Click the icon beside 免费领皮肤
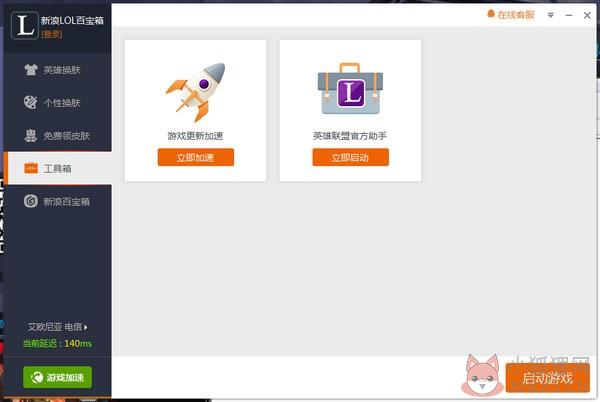Screen dimensions: 600x402 coord(31,135)
